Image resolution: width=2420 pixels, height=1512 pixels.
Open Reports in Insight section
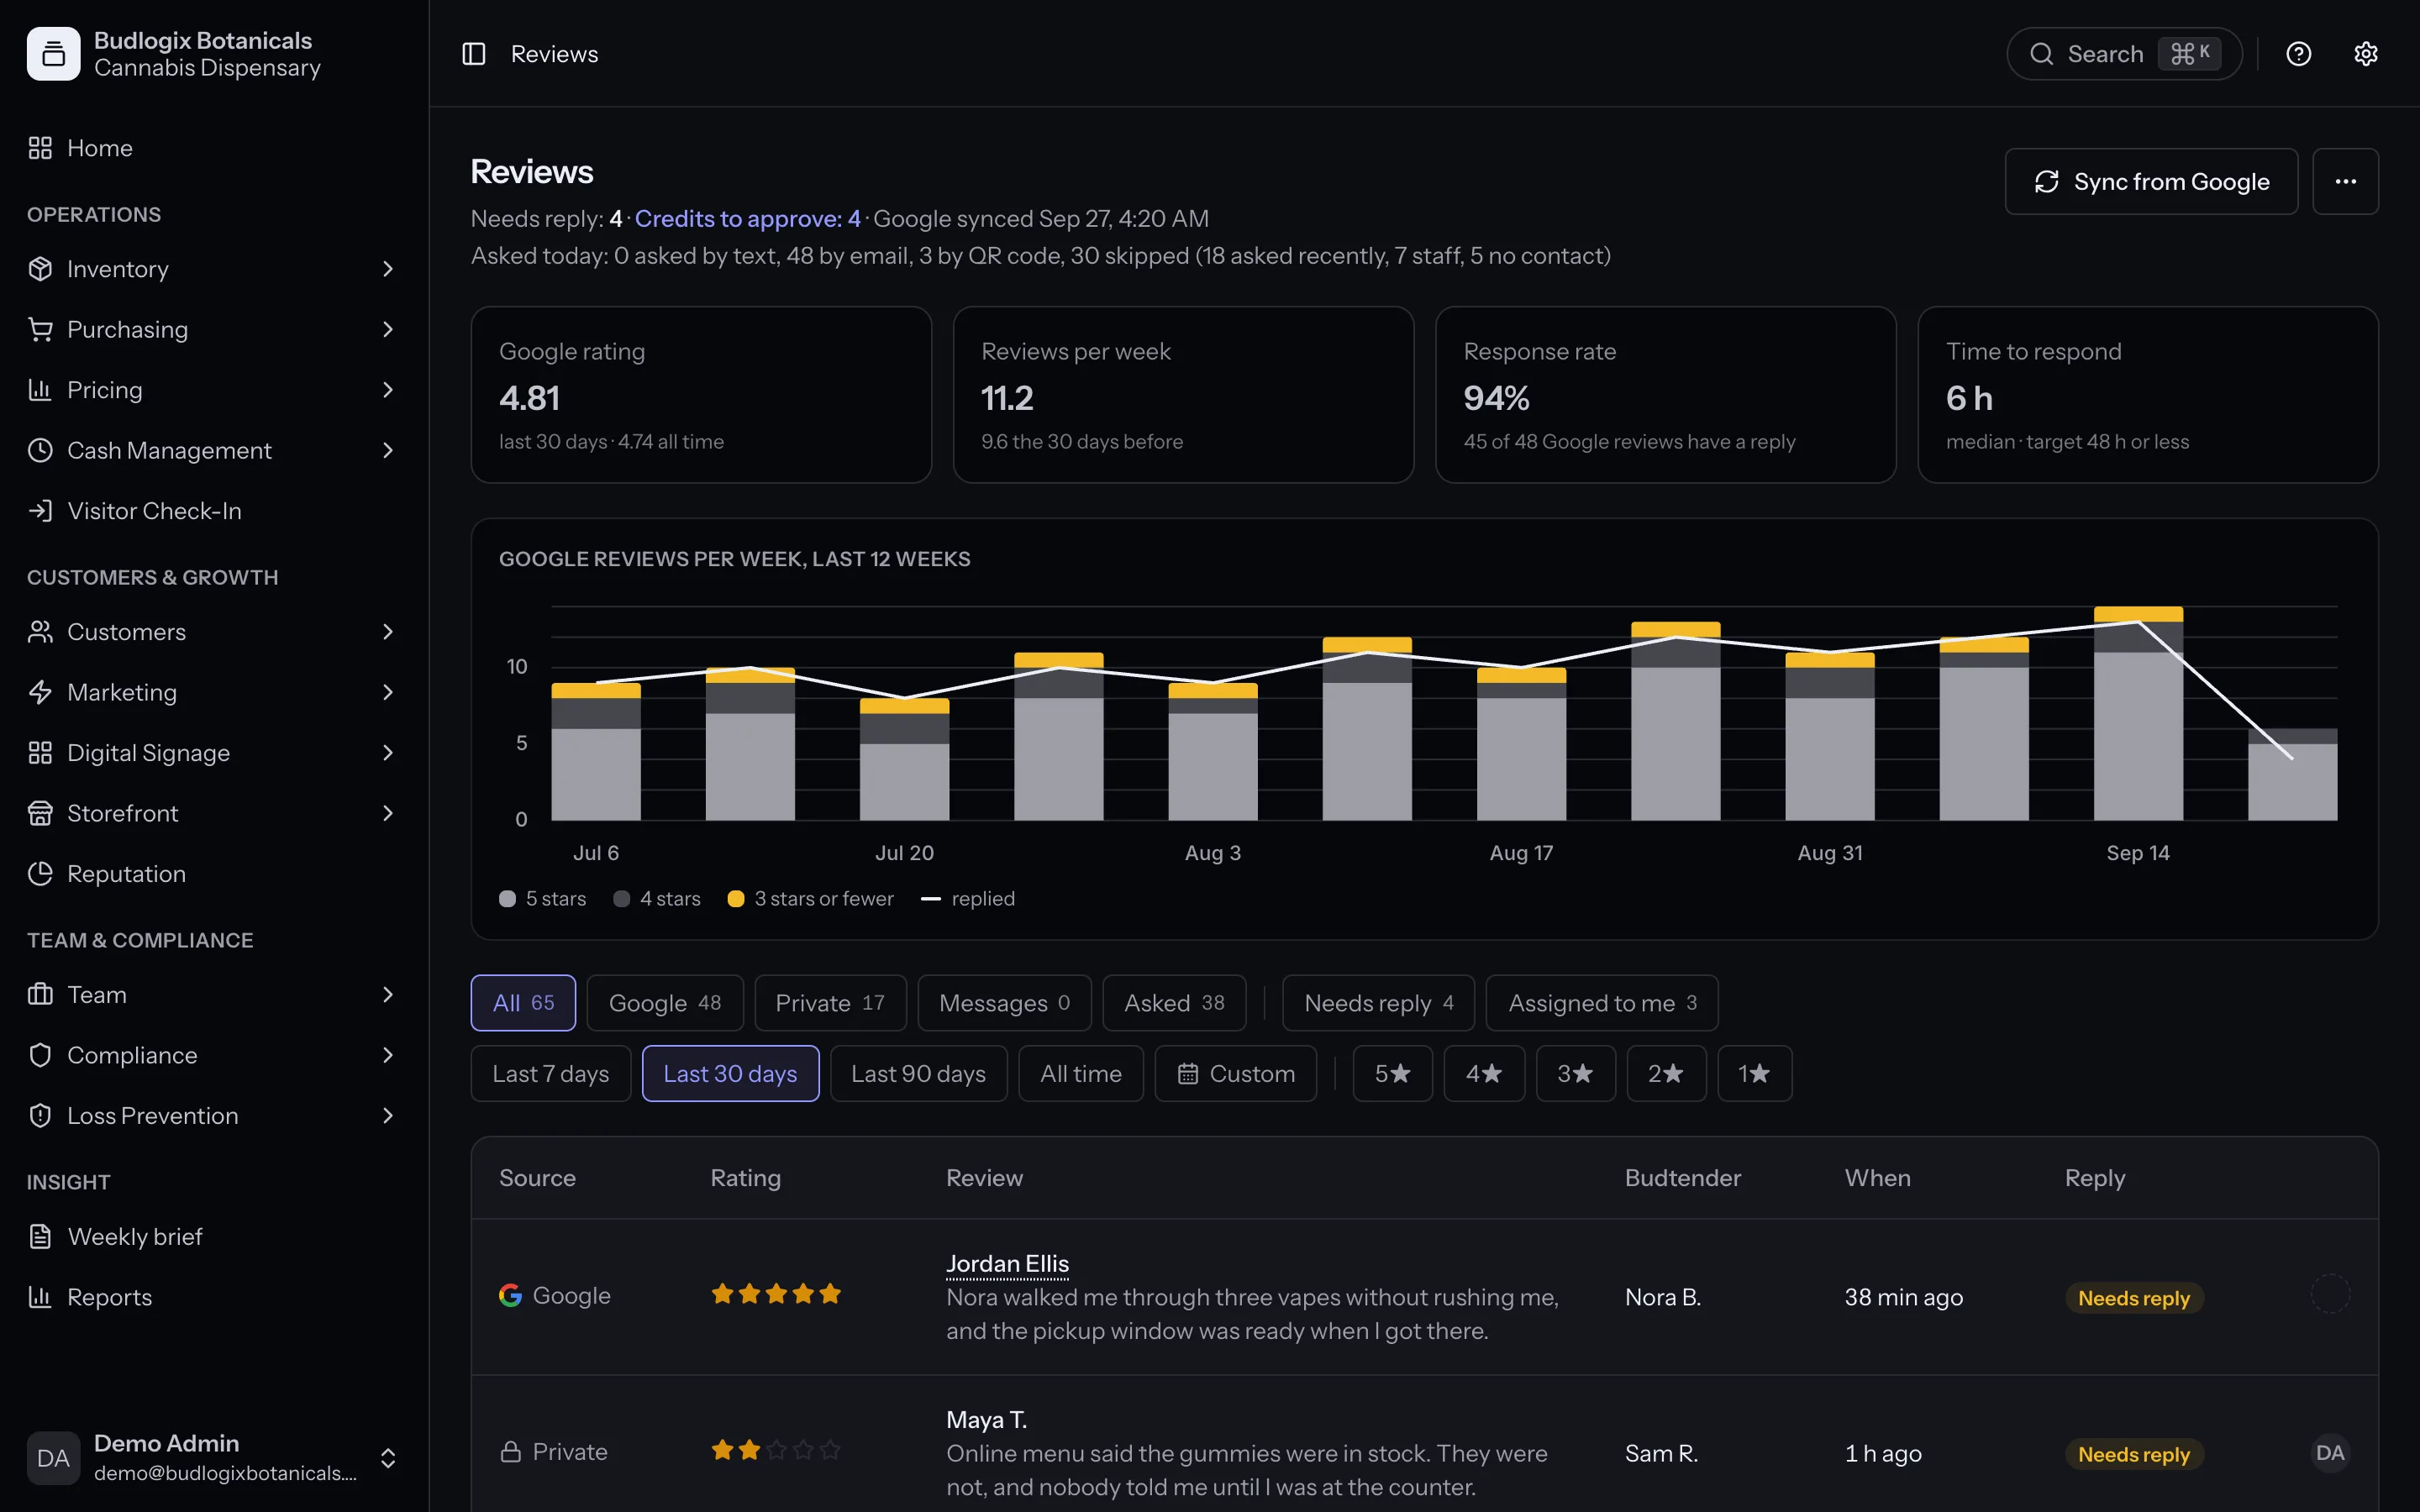(214, 1297)
